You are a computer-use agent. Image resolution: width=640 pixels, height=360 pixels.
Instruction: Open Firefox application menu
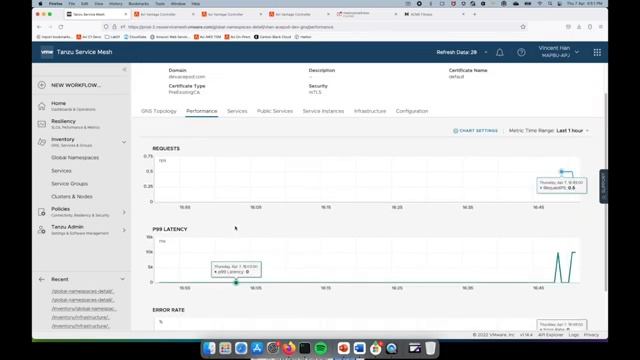(x=600, y=27)
